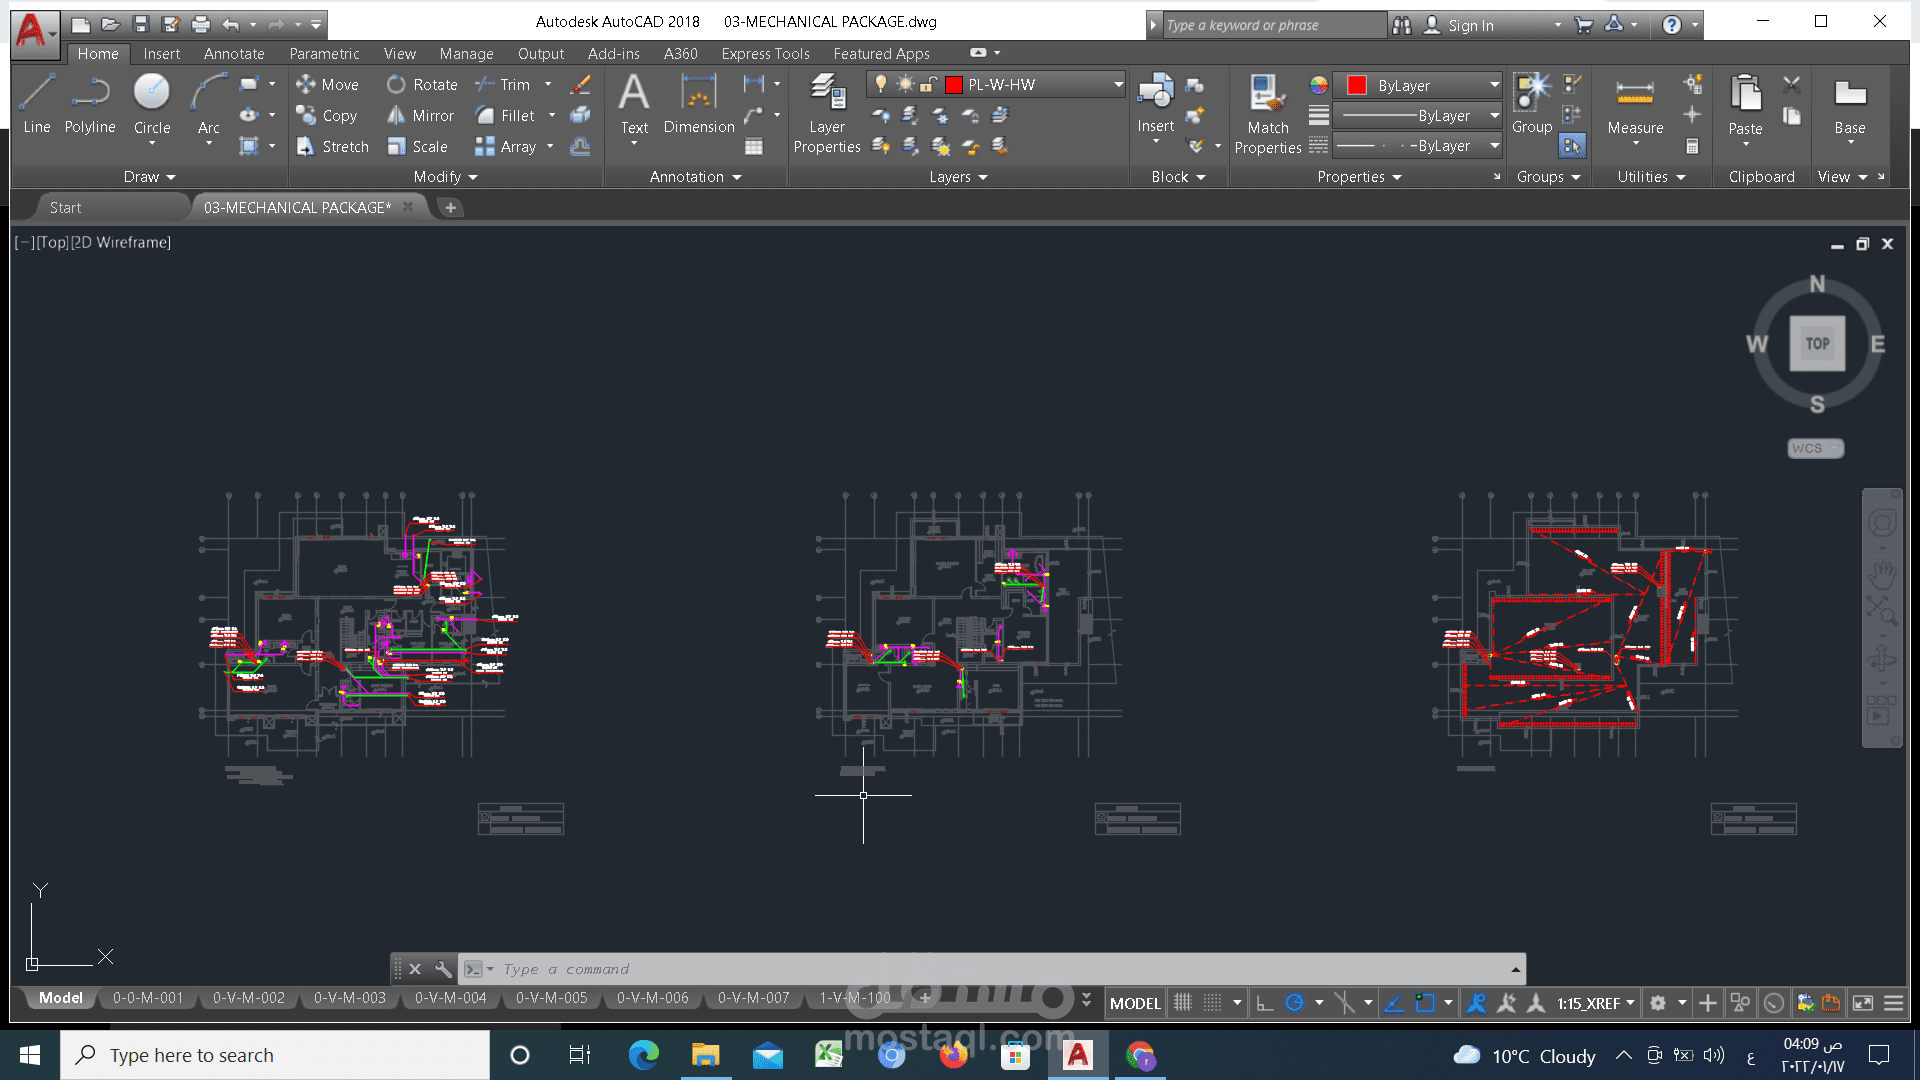Image resolution: width=1920 pixels, height=1080 pixels.
Task: Click the Array tool
Action: point(506,147)
